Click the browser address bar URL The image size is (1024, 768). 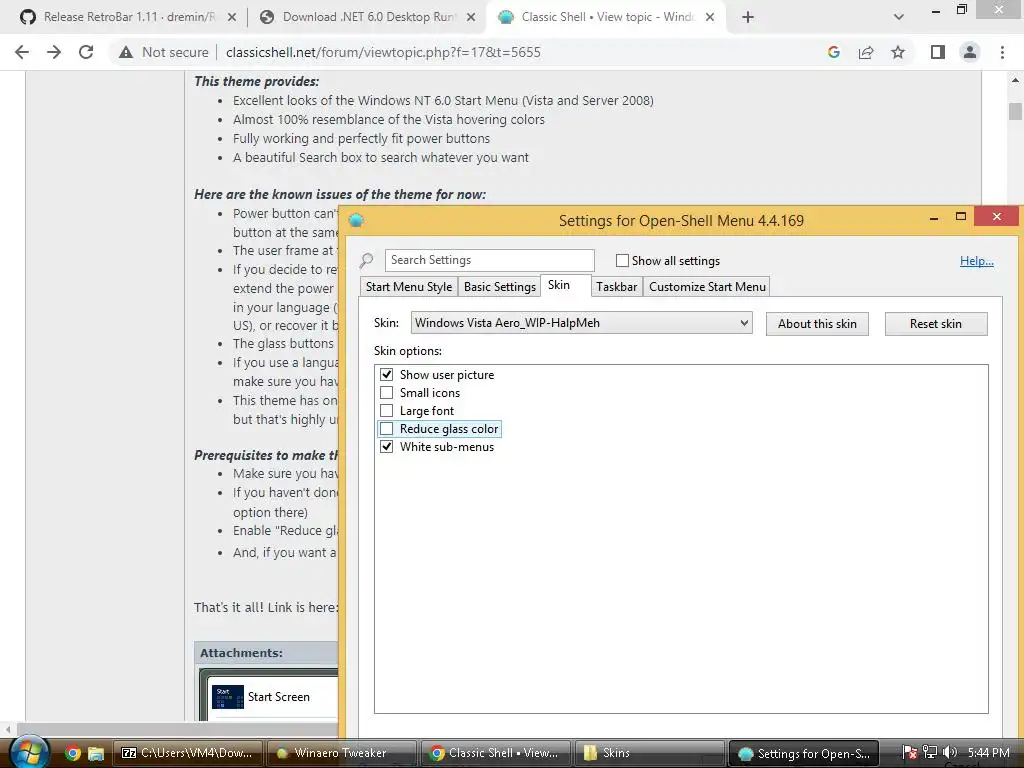(x=383, y=52)
